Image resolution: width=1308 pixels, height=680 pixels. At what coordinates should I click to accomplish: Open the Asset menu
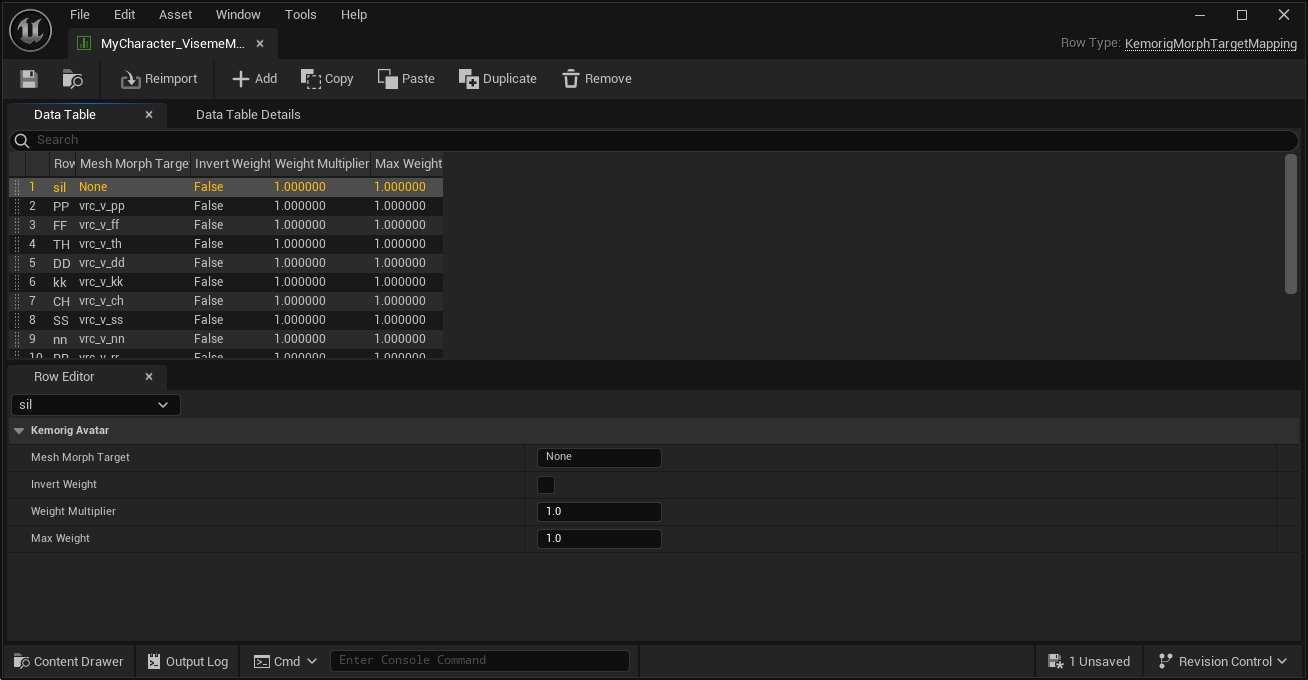click(x=175, y=15)
